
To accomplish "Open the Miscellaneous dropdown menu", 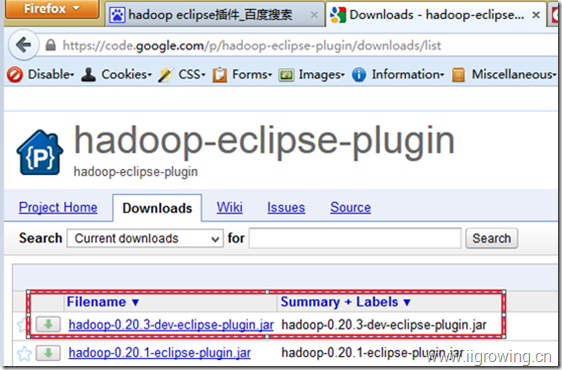I will [514, 74].
